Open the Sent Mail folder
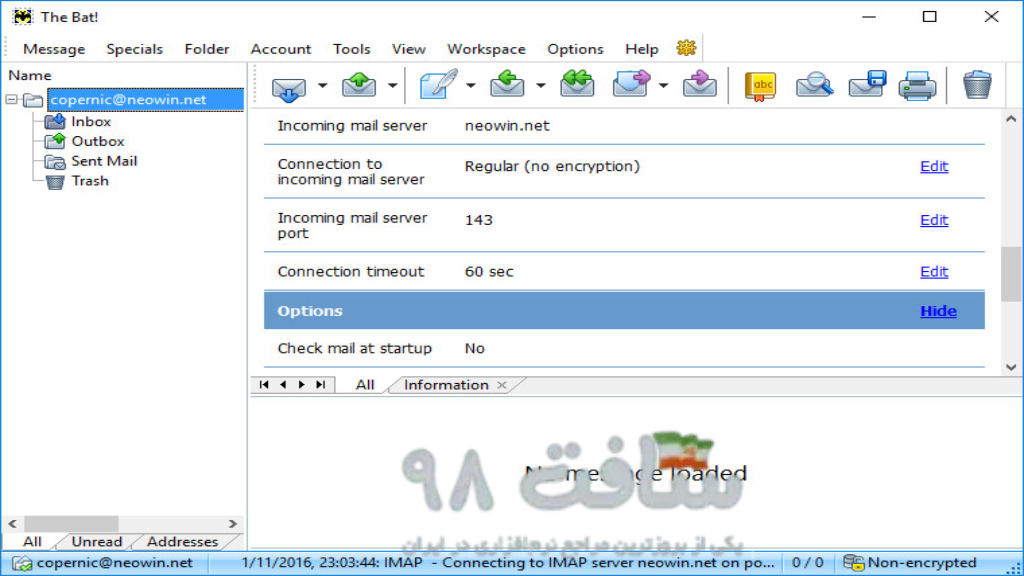1024x576 pixels. pos(104,161)
